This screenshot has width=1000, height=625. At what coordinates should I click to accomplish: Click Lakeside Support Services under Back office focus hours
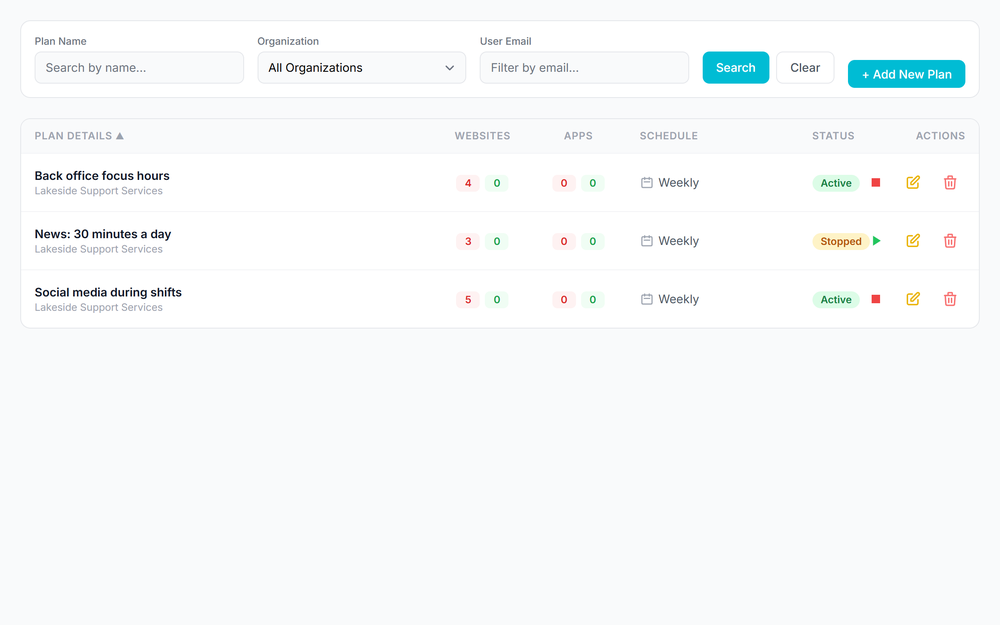click(x=98, y=191)
